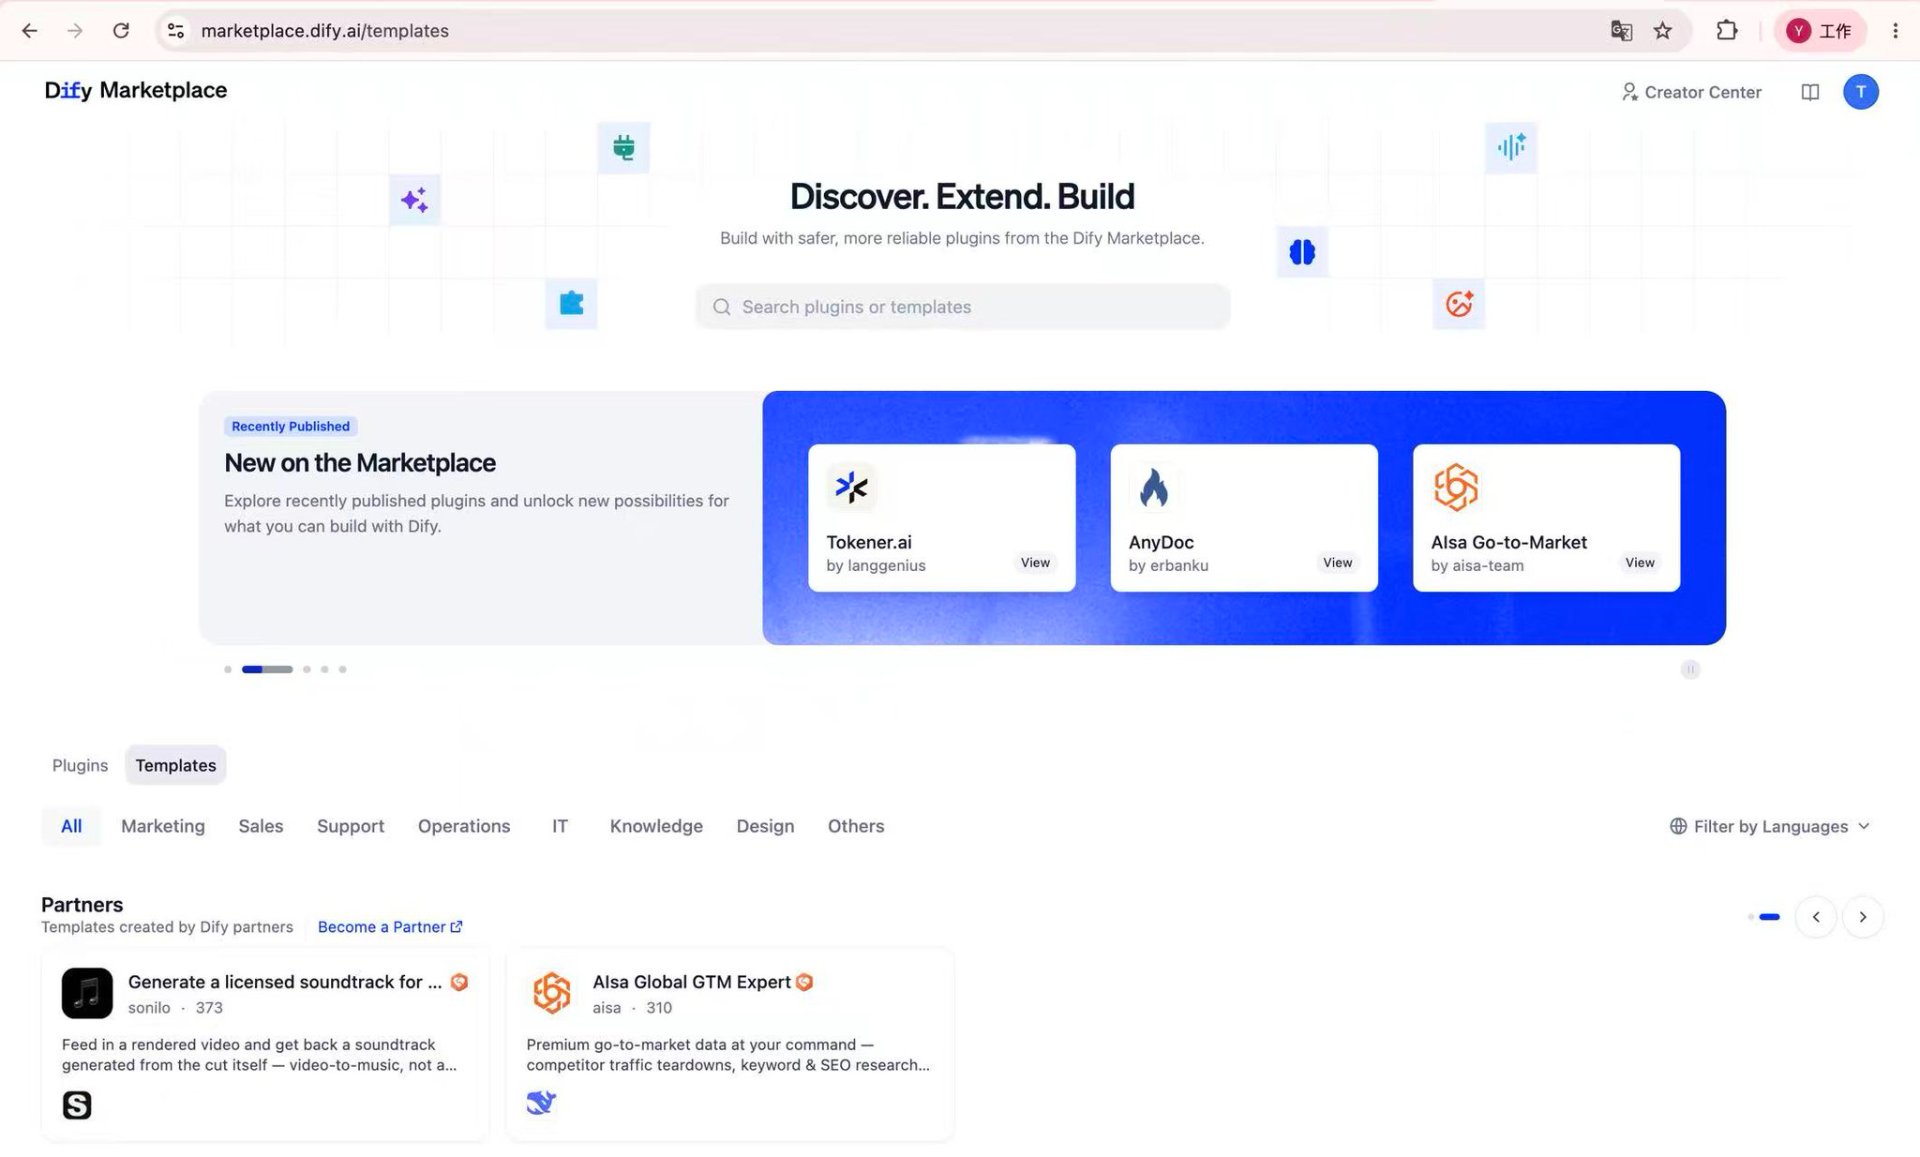Image resolution: width=1920 pixels, height=1157 pixels.
Task: Click the S plugin icon on the sonilo card
Action: click(x=77, y=1105)
